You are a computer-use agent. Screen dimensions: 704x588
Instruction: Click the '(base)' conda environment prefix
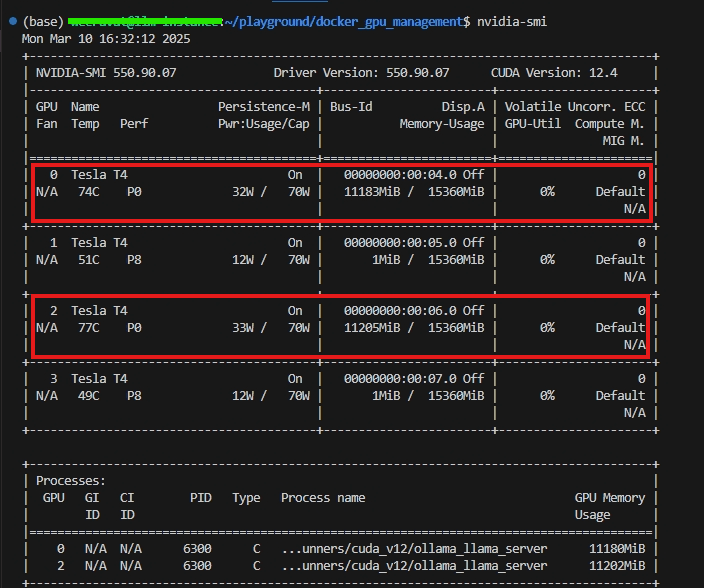coord(43,22)
